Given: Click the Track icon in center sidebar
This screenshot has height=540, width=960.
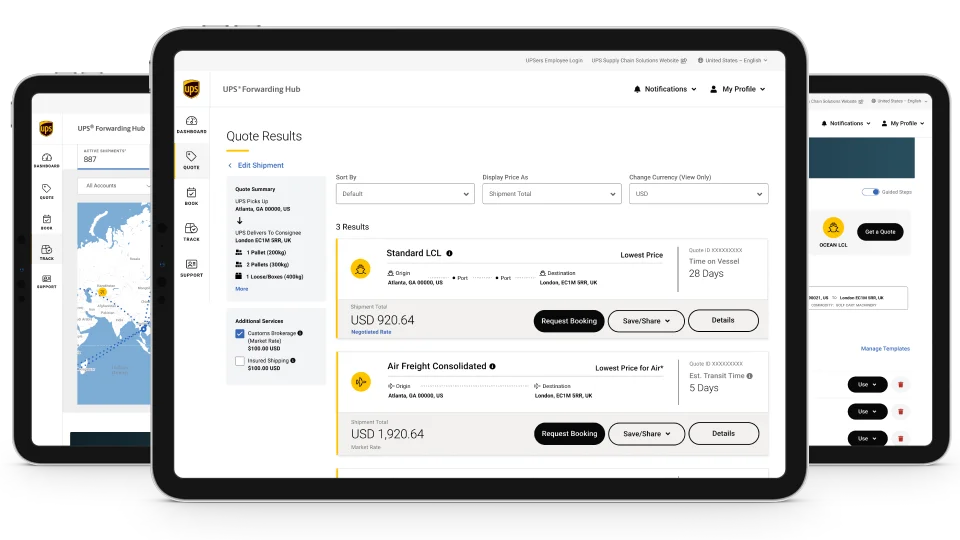Looking at the screenshot, I should [191, 232].
